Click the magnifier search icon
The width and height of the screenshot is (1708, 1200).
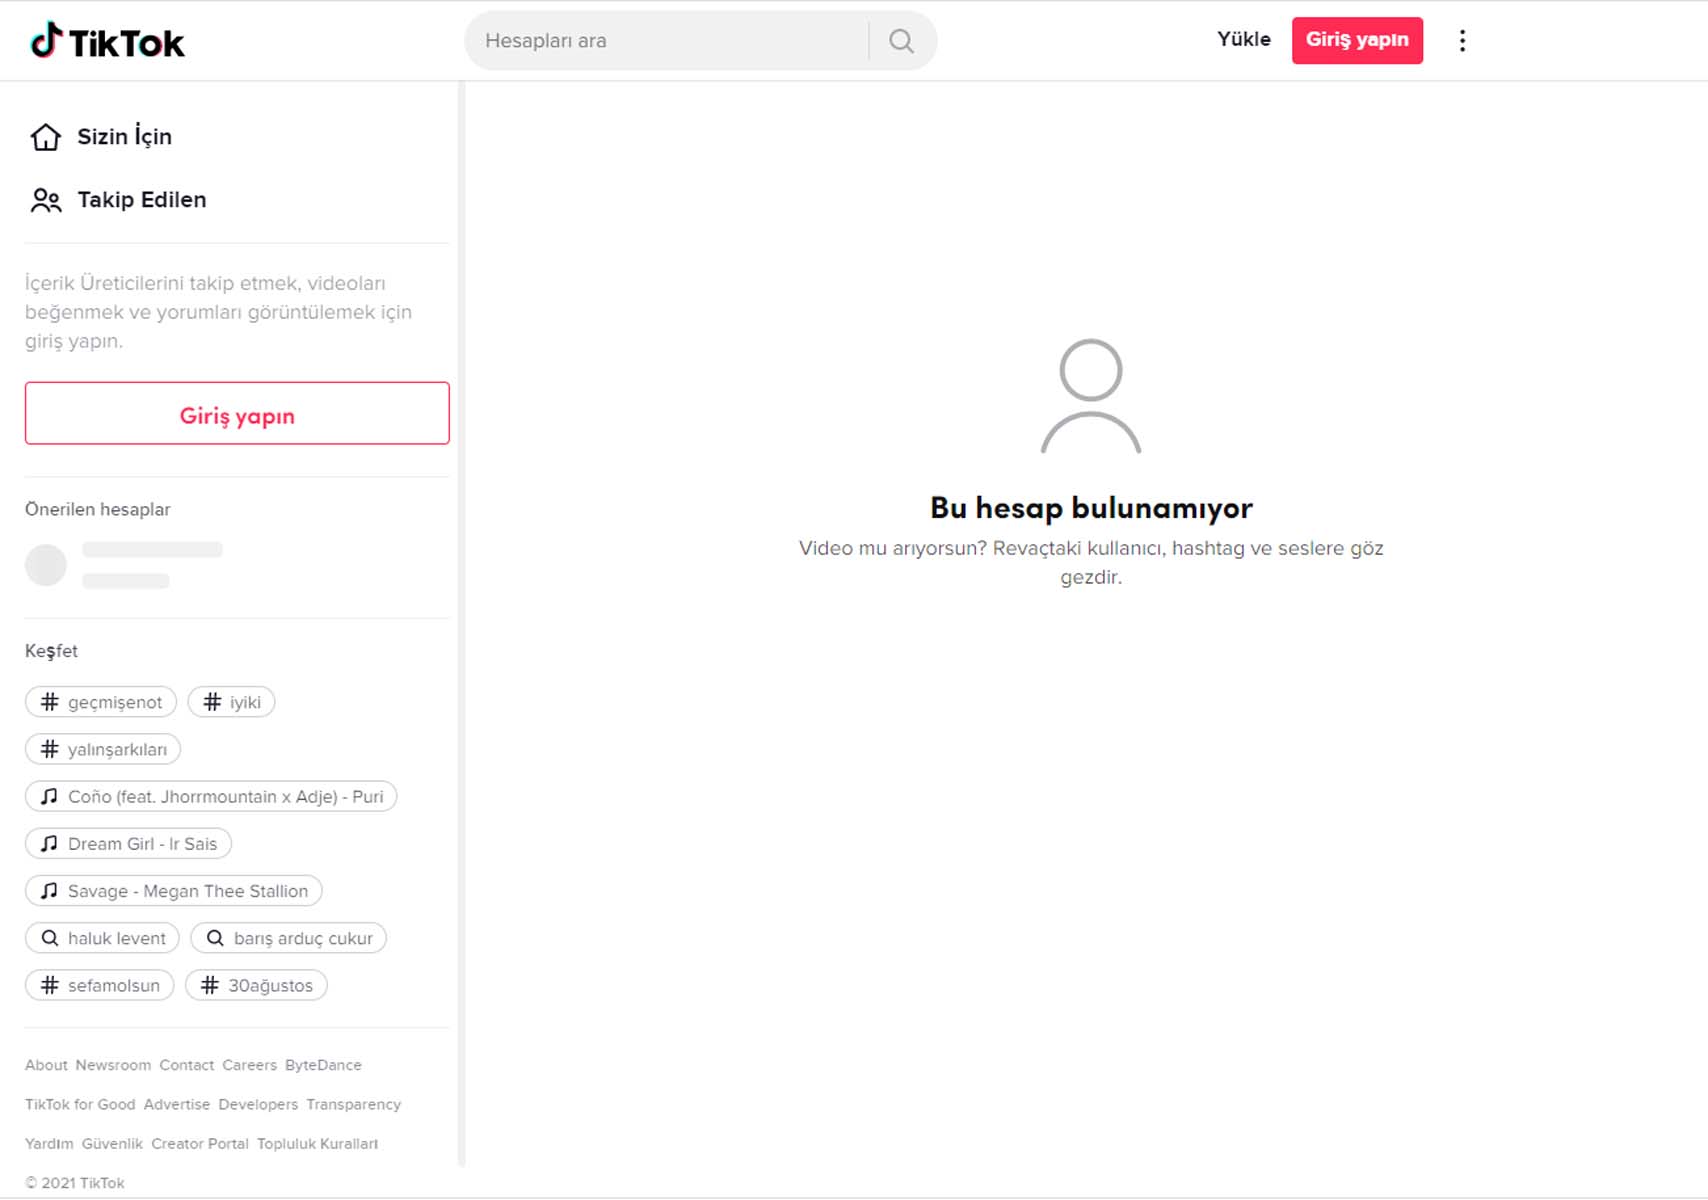pos(901,41)
